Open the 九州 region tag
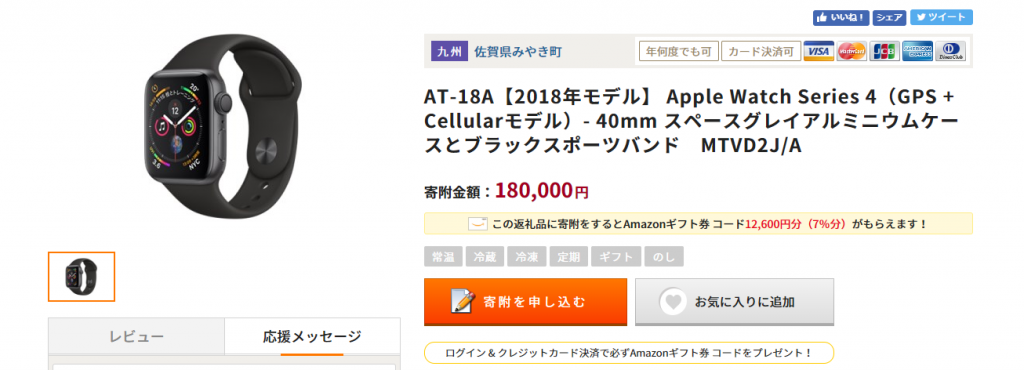The width and height of the screenshot is (1024, 370). tap(449, 51)
